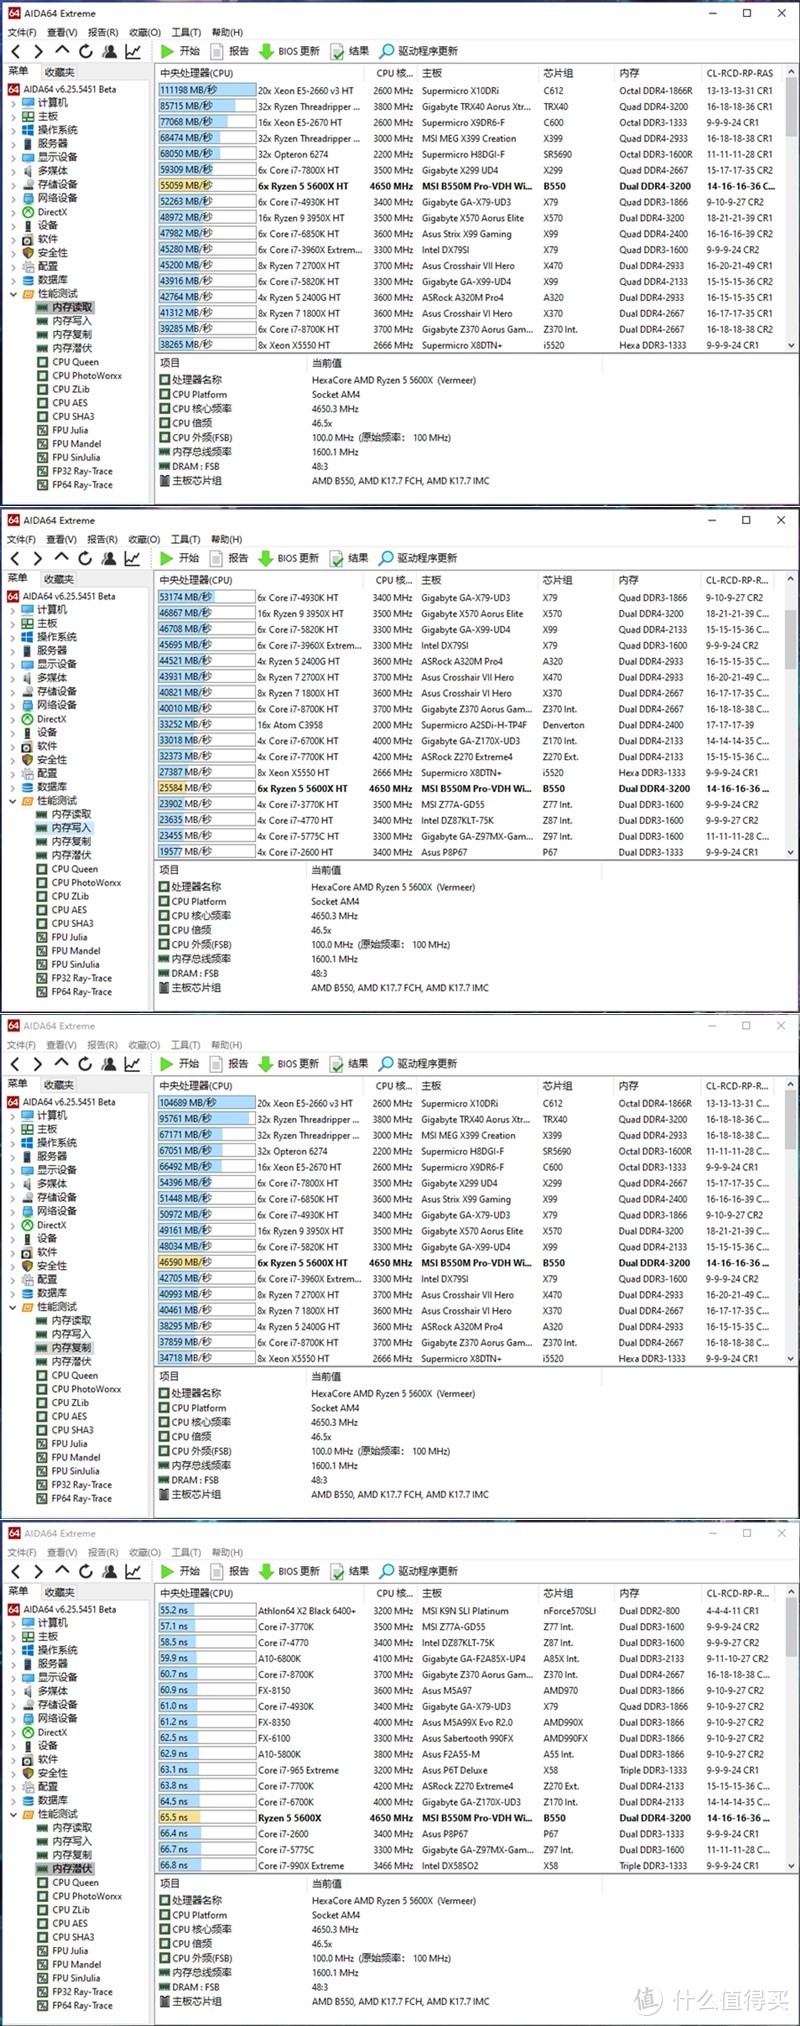Click 报告 report in the top window toolbar
The height and width of the screenshot is (2026, 800).
(x=230, y=51)
